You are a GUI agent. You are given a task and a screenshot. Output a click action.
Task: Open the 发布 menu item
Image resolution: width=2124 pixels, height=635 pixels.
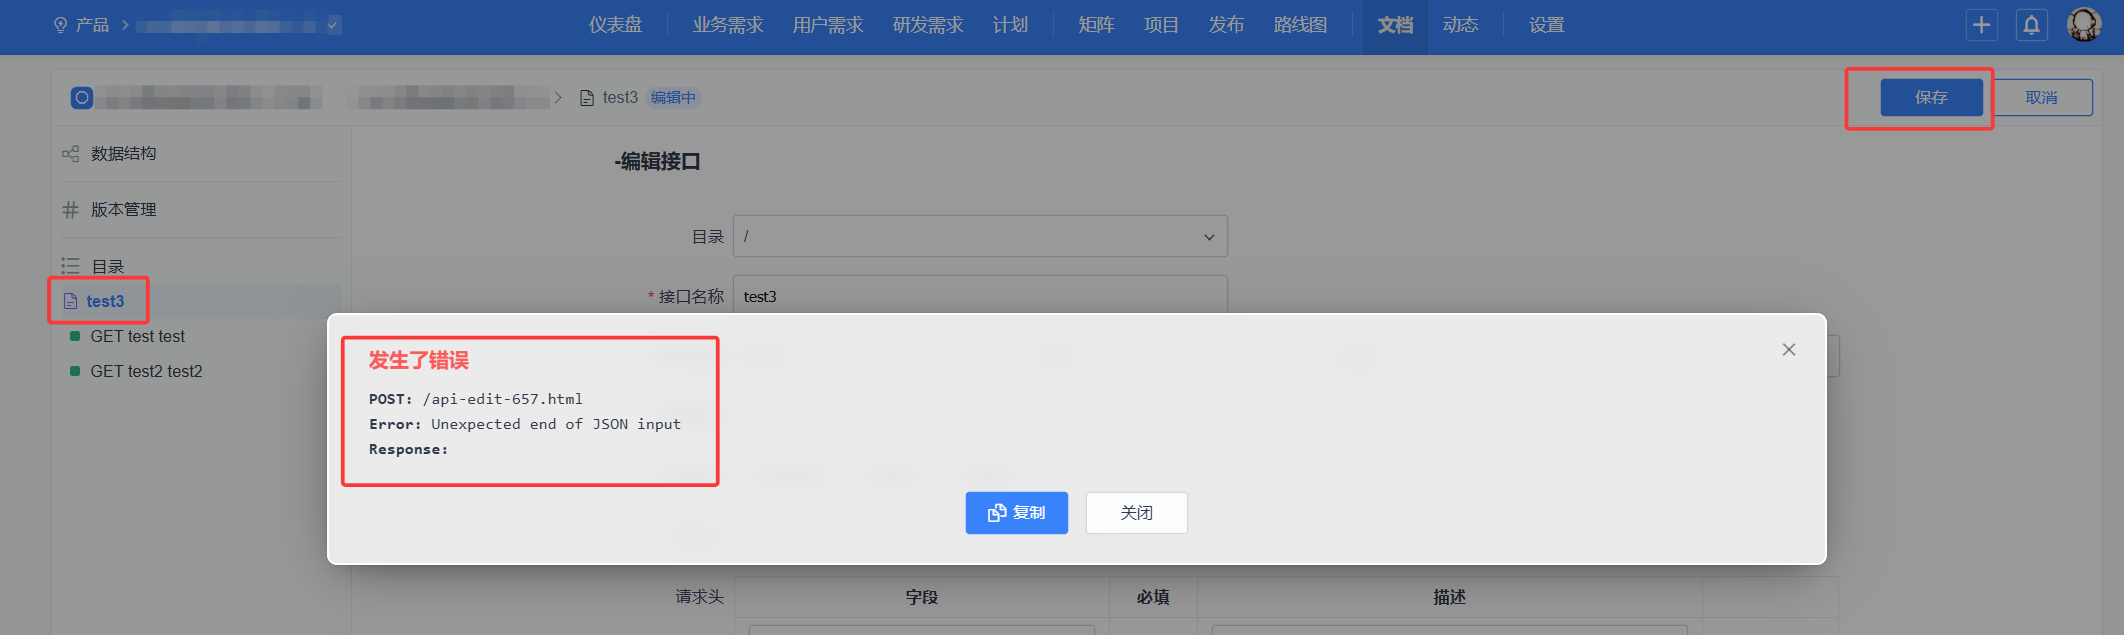(1226, 25)
